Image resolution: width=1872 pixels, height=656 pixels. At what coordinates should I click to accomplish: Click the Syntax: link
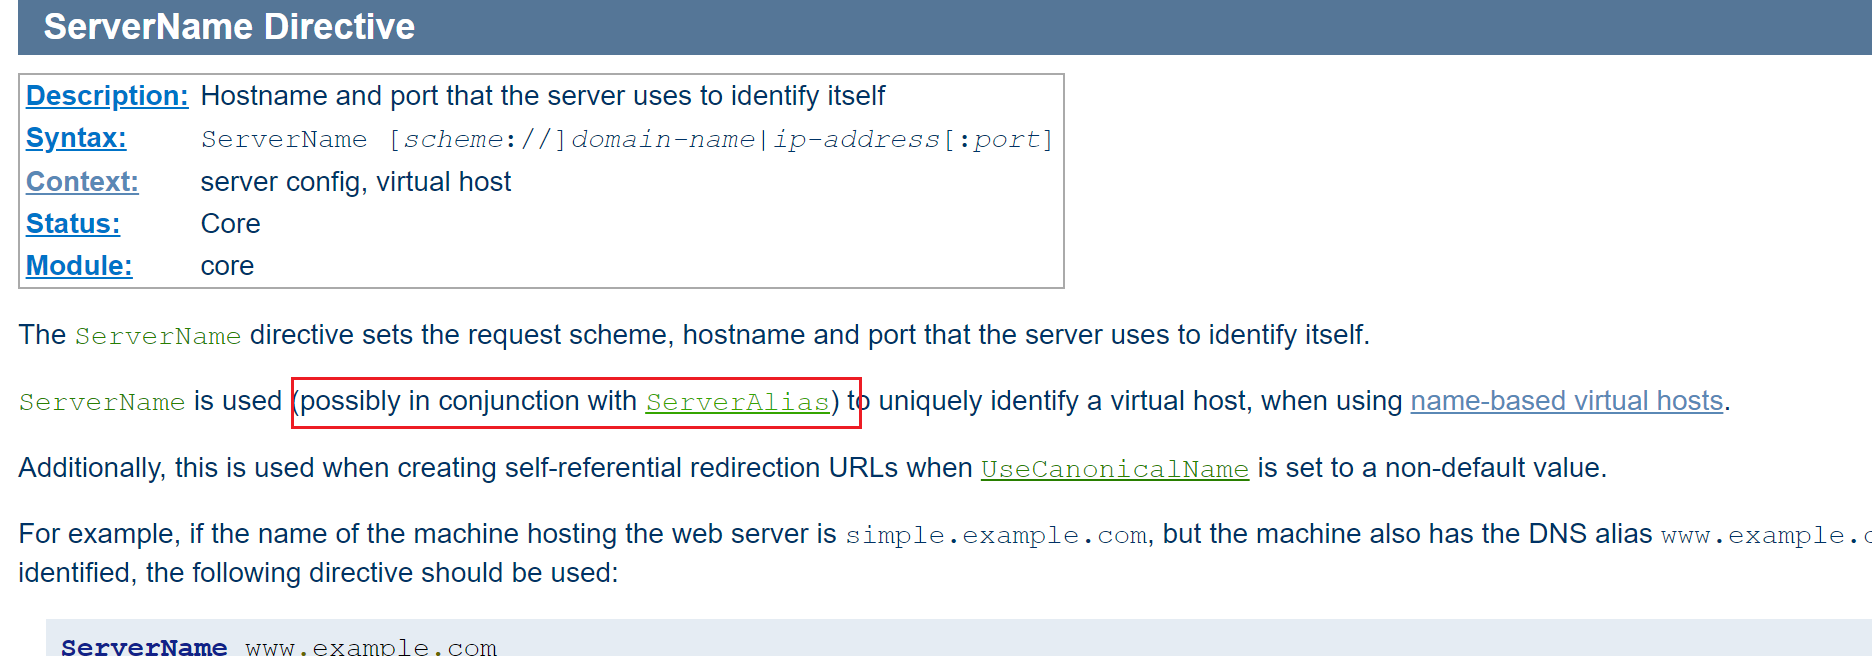pyautogui.click(x=76, y=138)
